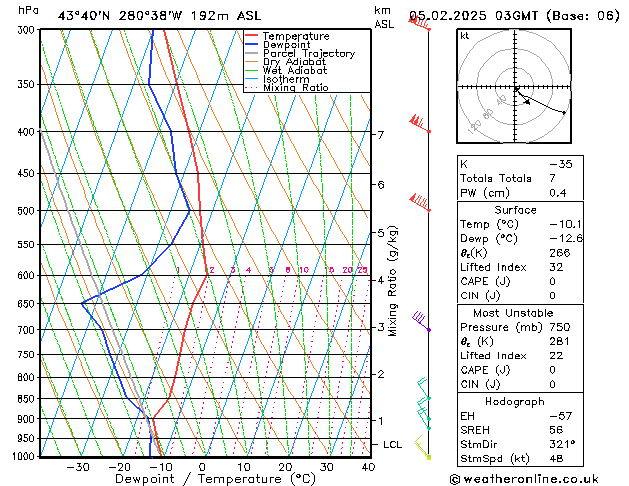Click the '1000' hPa pressure label
Viewport: 629px width, 486px height.
click(25, 456)
